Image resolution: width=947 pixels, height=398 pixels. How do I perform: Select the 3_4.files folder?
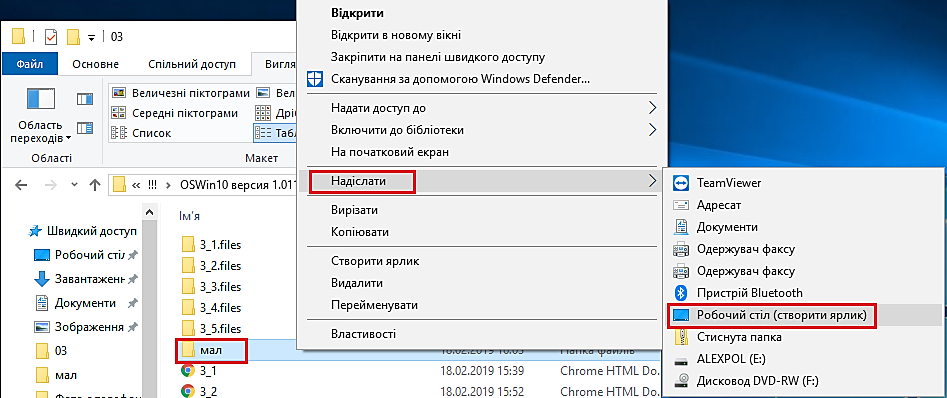click(220, 307)
